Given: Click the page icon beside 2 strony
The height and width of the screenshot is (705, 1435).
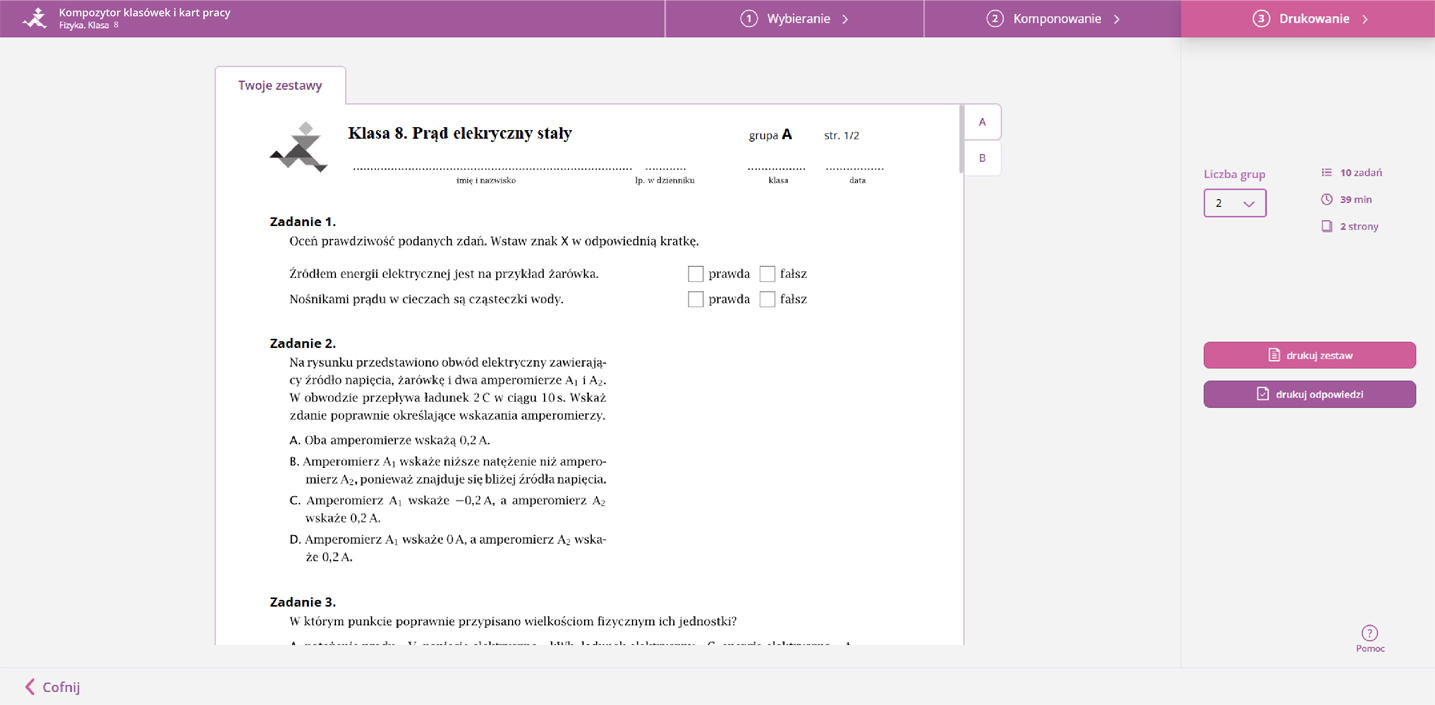Looking at the screenshot, I should [1327, 226].
